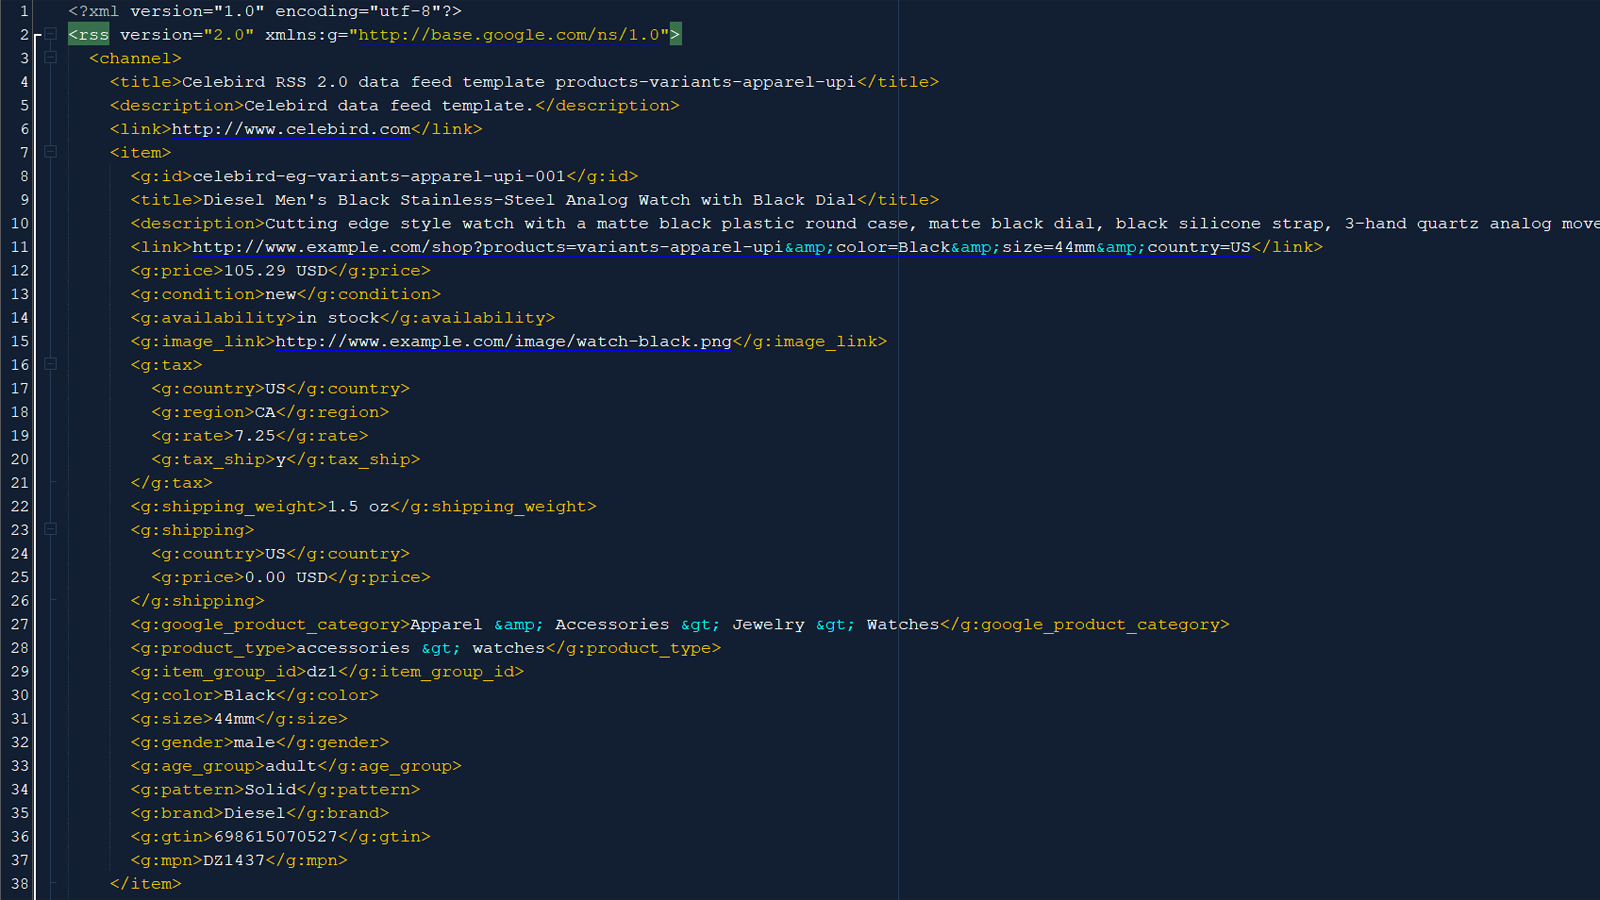This screenshot has width=1600, height=900.
Task: Collapse the channel element fold marker
Action: click(x=50, y=58)
